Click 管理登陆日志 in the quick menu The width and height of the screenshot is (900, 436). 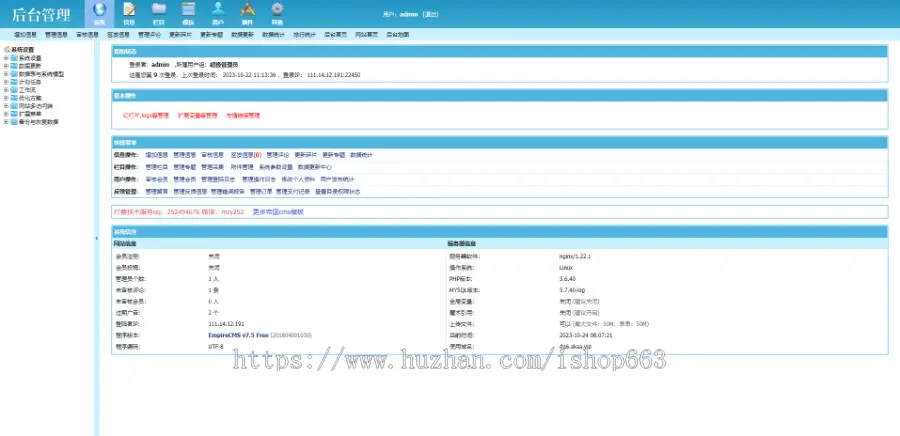[x=218, y=180]
